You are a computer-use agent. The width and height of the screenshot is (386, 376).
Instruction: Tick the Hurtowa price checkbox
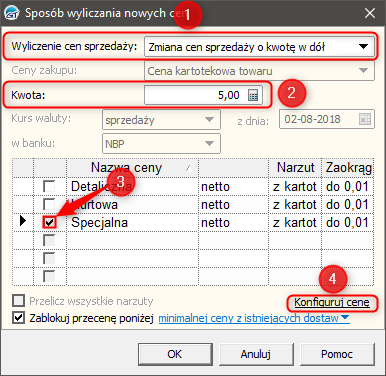(49, 204)
